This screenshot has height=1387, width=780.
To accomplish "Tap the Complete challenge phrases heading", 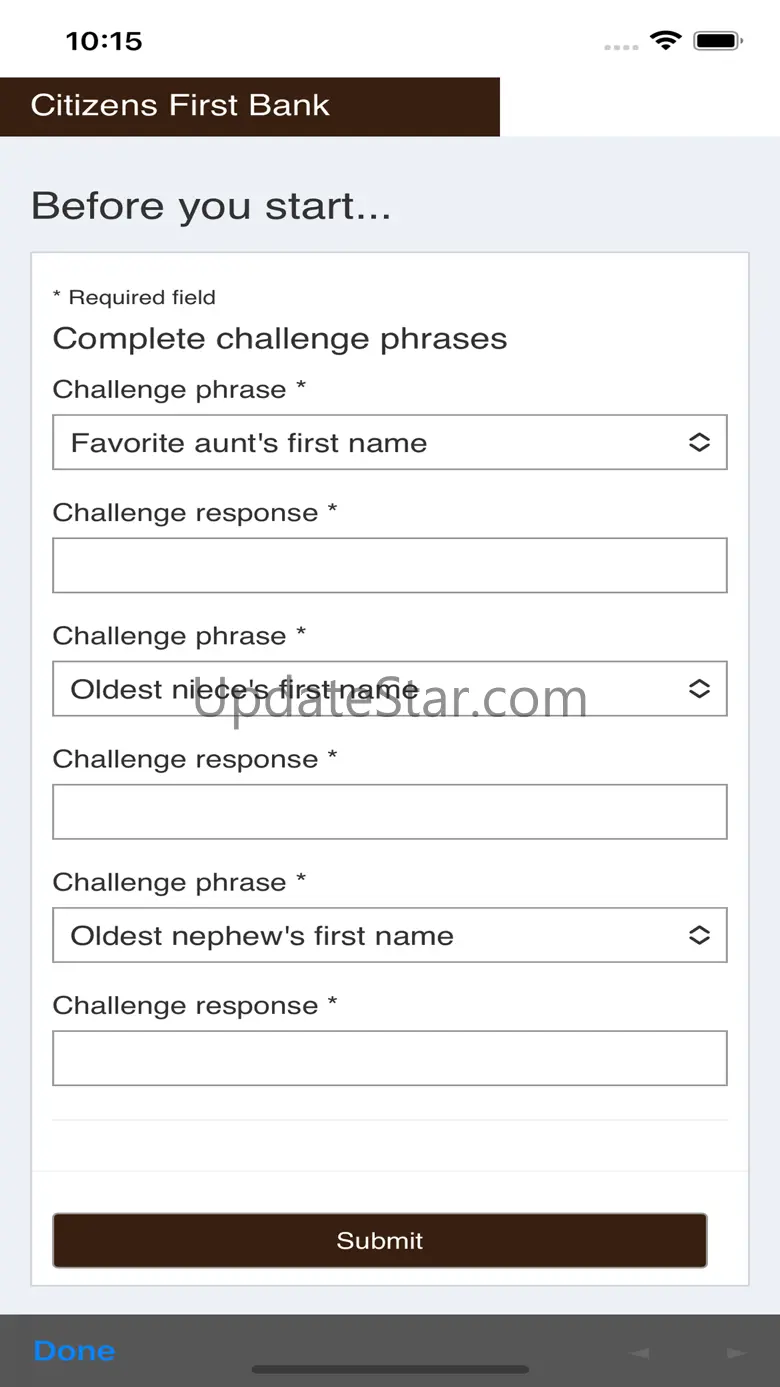I will [x=280, y=338].
